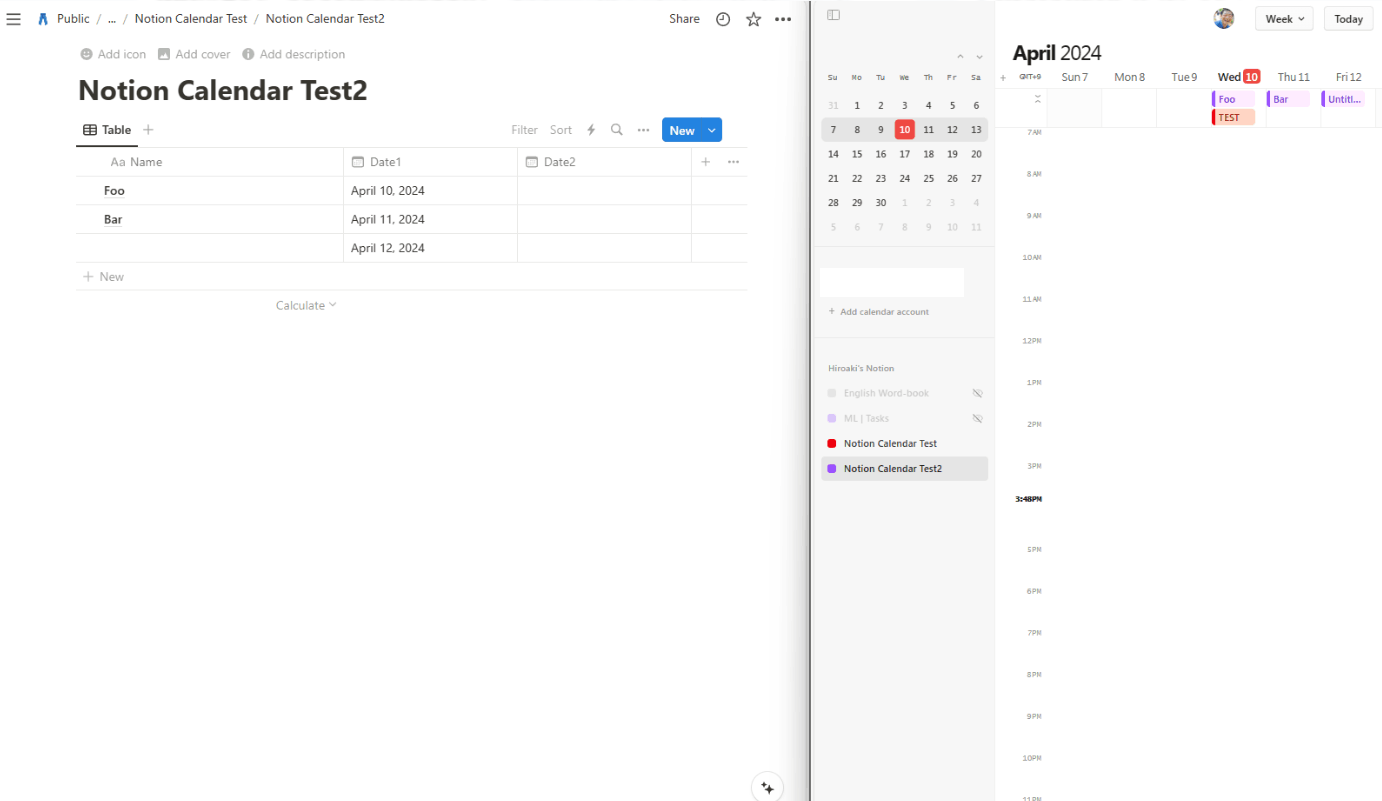Add a new property column plus icon
Image resolution: width=1382 pixels, height=801 pixels.
click(x=705, y=162)
